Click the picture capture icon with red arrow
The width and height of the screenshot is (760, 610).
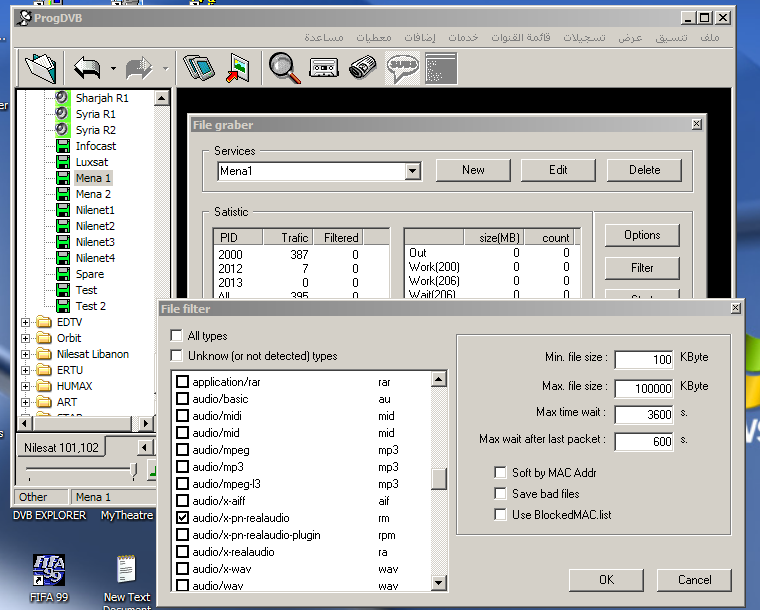(238, 68)
